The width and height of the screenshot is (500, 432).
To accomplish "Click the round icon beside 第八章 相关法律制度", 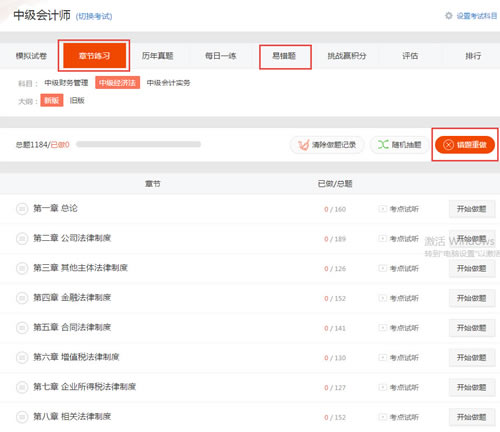I will point(22,417).
